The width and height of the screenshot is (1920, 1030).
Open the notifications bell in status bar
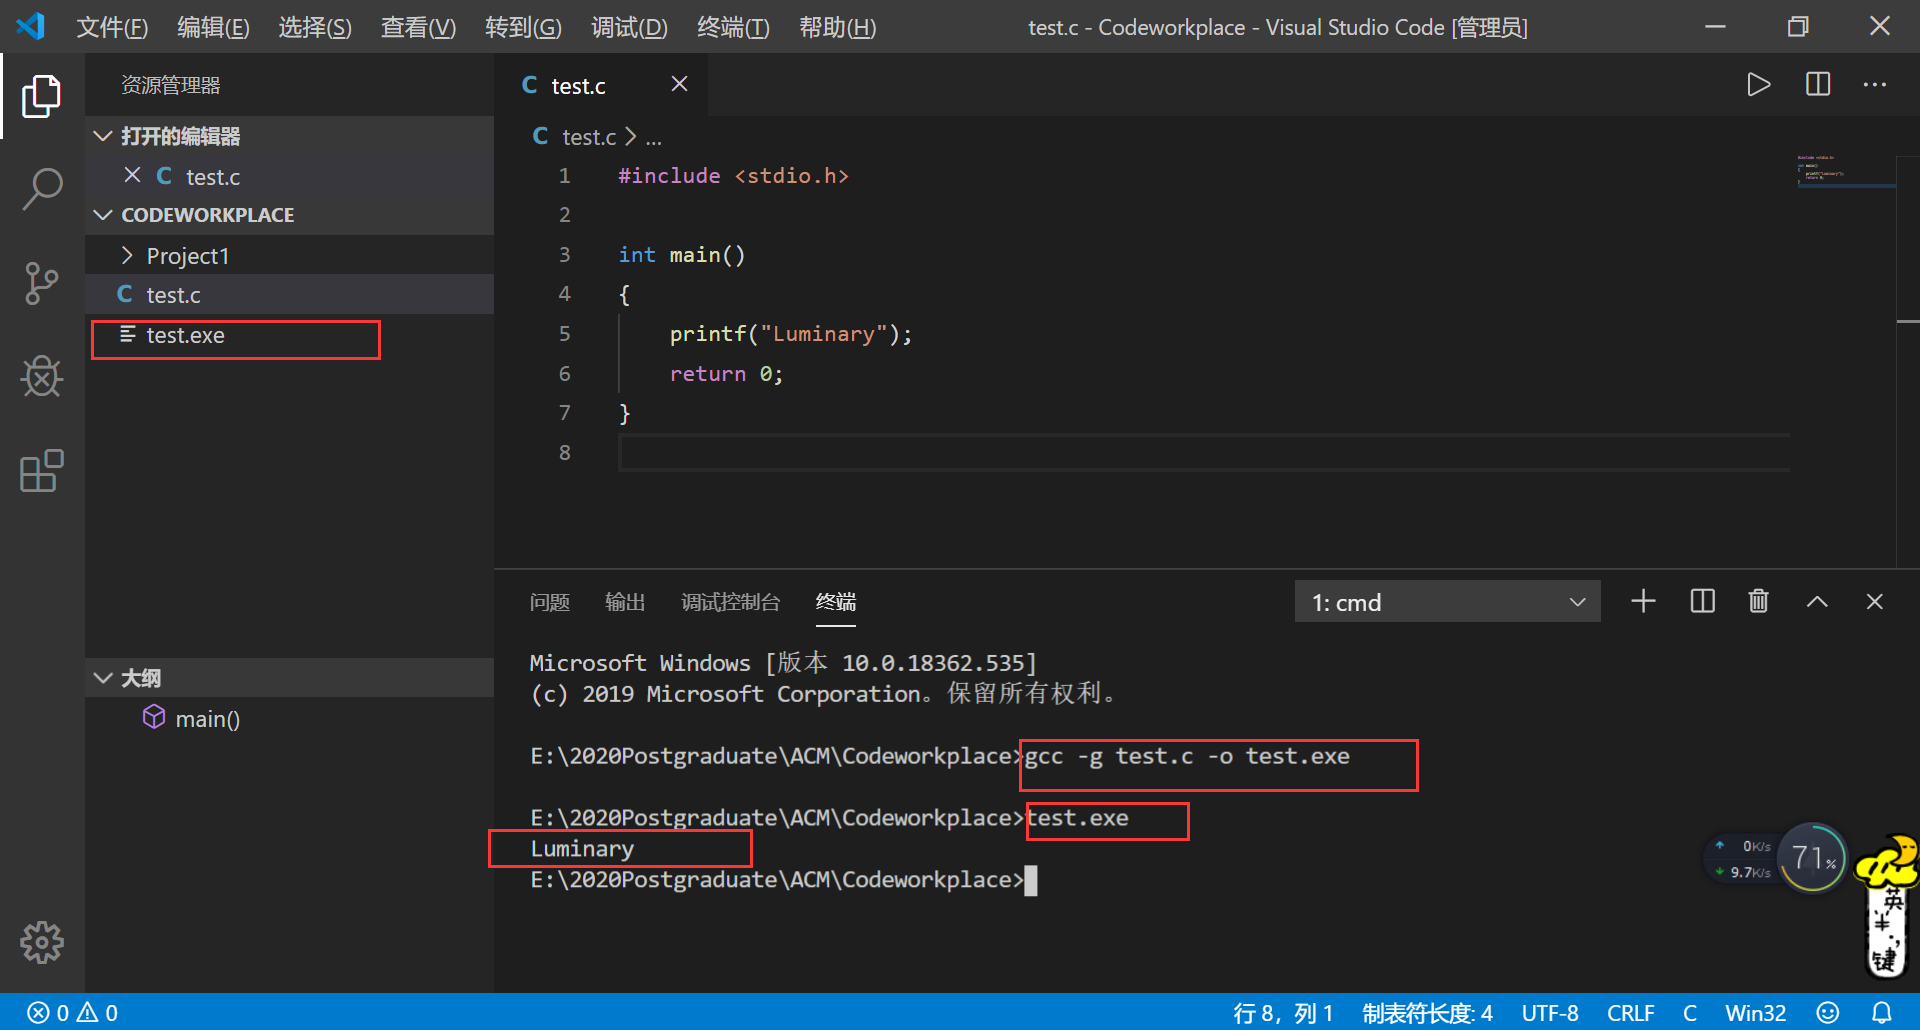coord(1882,1013)
